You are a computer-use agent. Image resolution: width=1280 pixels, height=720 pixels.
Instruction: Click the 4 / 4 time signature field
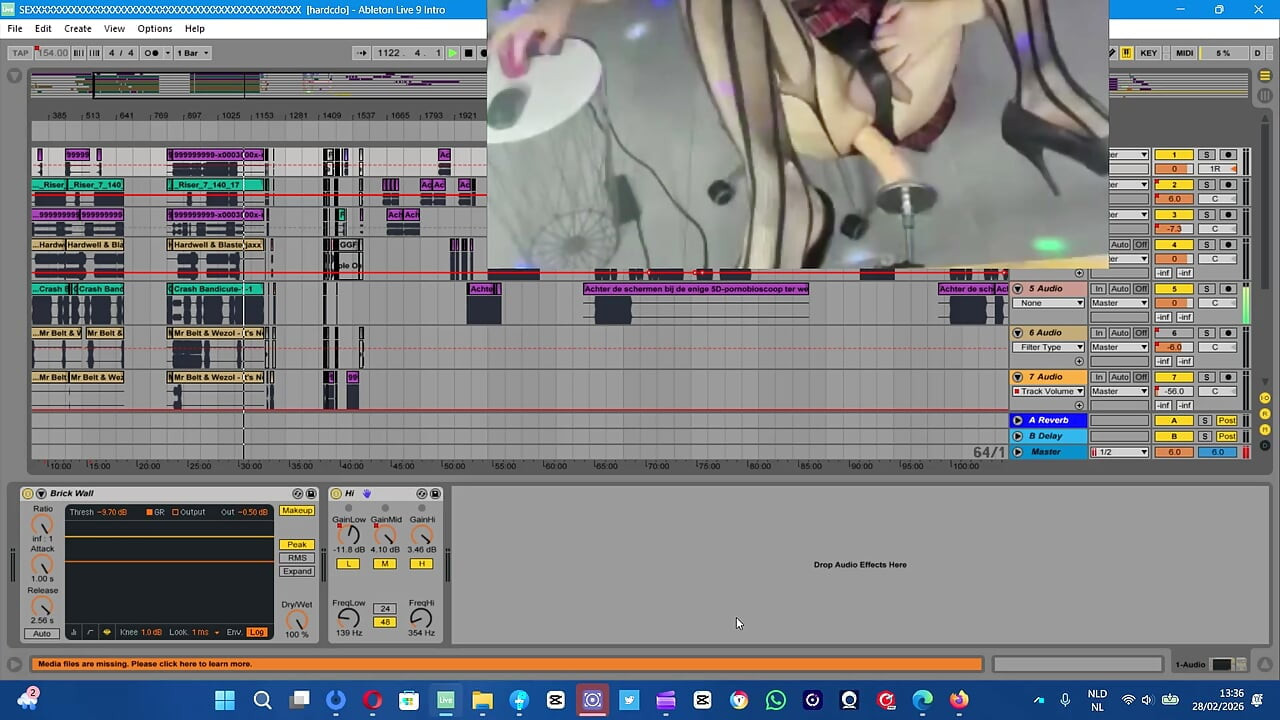tap(121, 53)
